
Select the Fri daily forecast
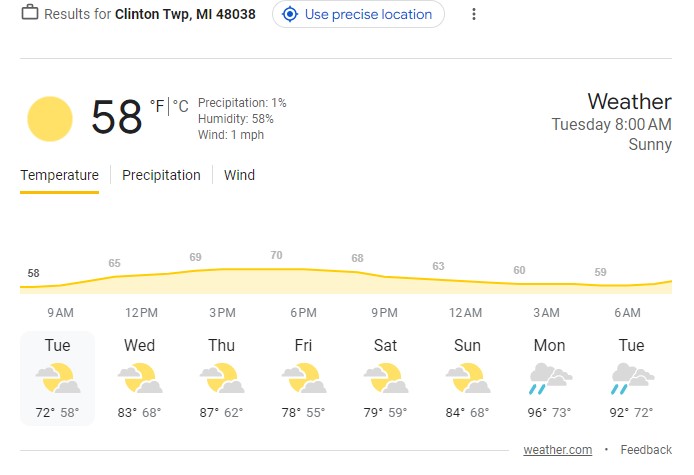click(x=303, y=378)
